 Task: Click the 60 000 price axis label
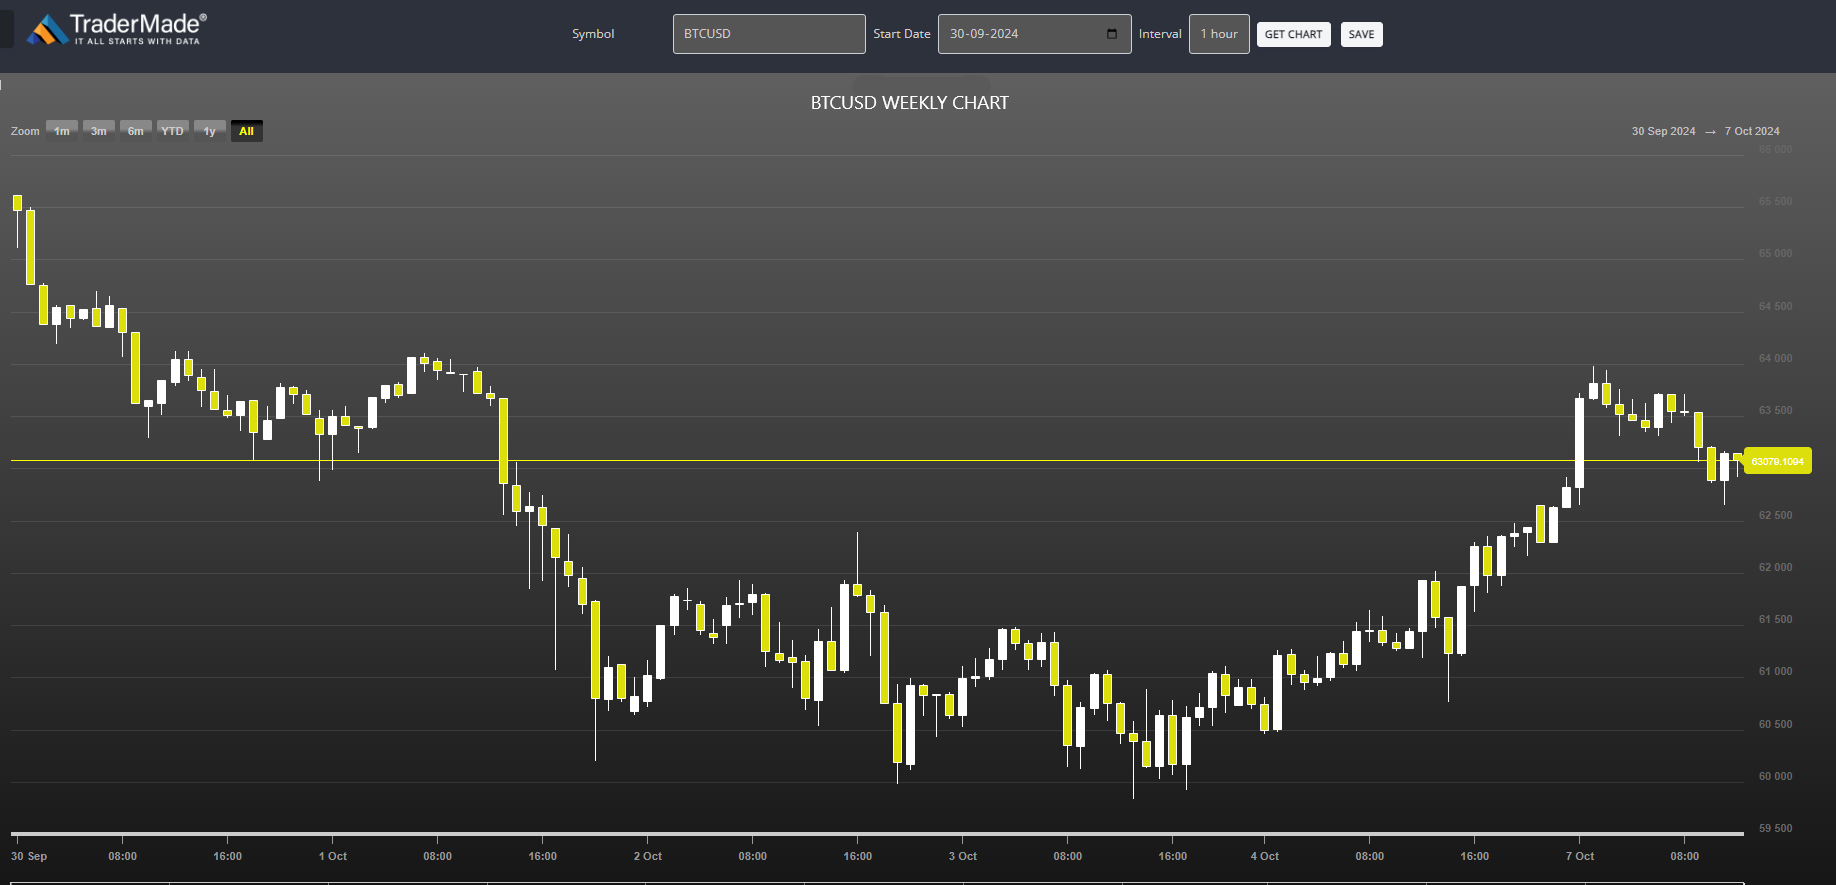pyautogui.click(x=1775, y=776)
